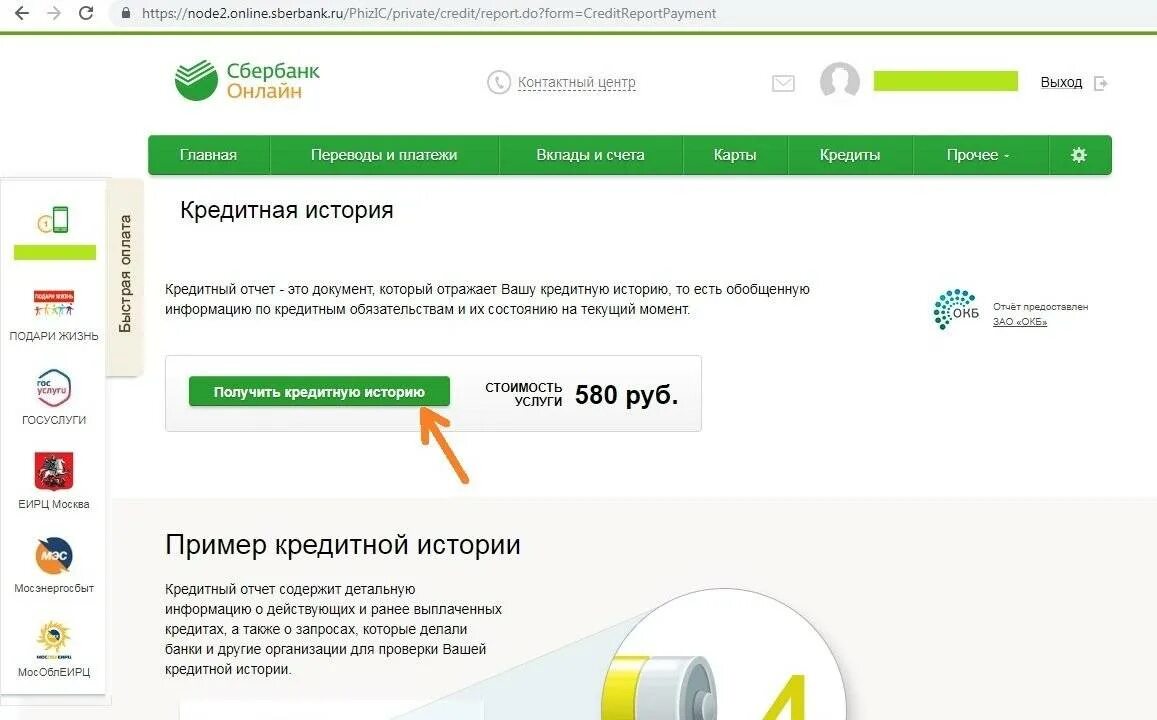Switch to Вклады и счета tab
This screenshot has width=1157, height=720.
590,155
